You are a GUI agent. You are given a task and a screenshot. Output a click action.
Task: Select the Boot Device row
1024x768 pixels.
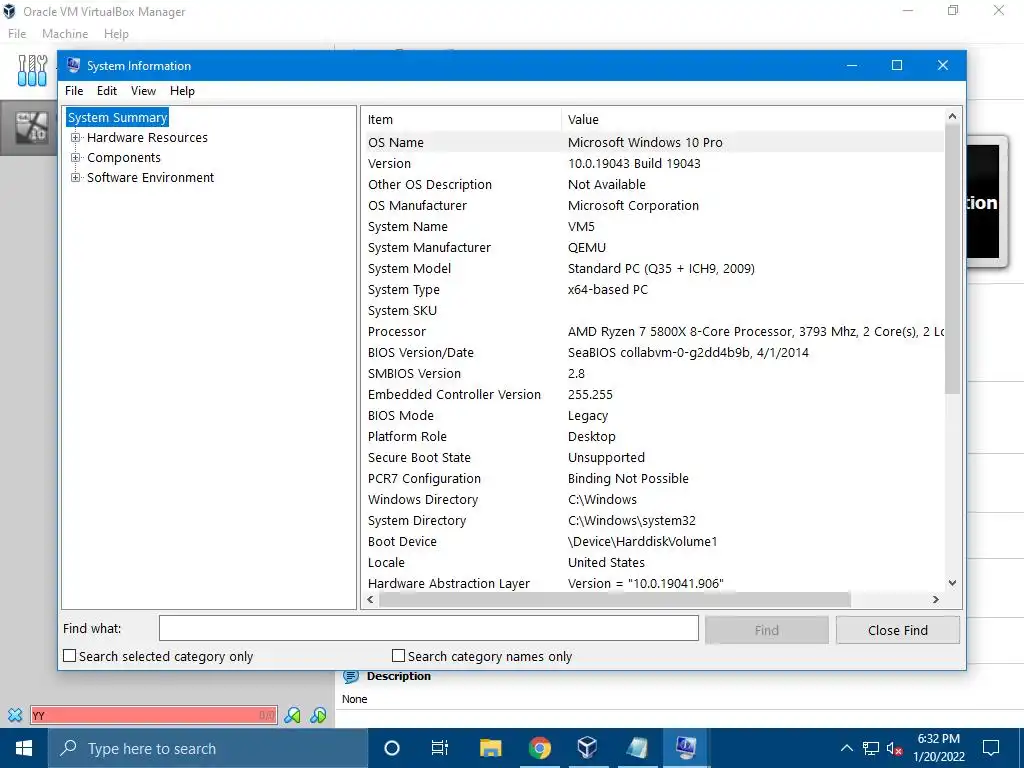[x=653, y=541]
